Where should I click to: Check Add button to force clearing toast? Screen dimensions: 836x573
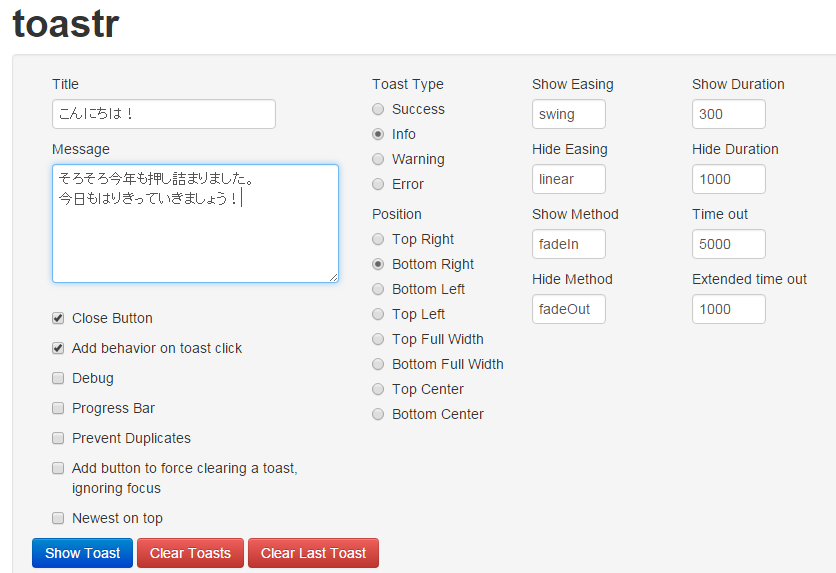point(58,468)
